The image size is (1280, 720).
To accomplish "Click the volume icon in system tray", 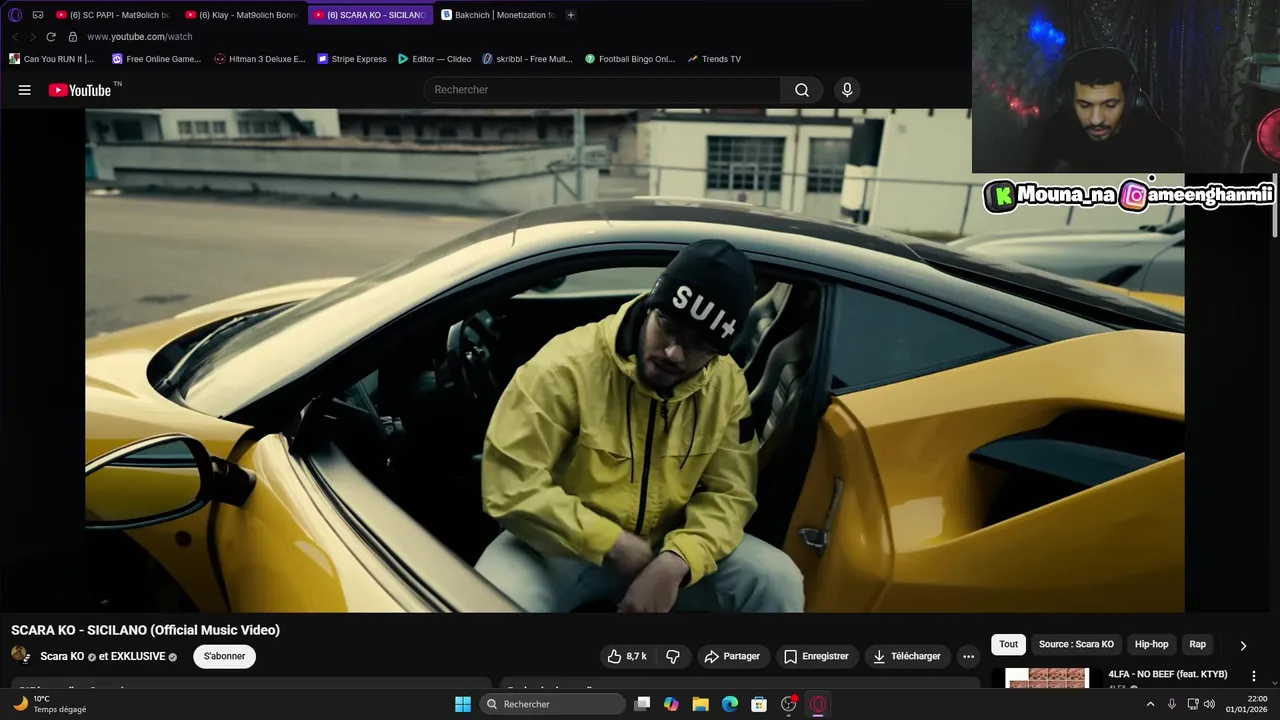I will tap(1210, 704).
